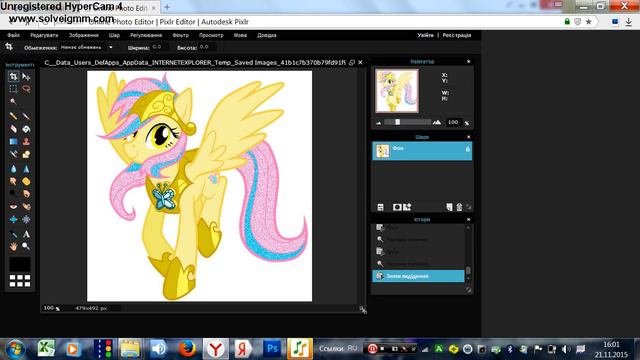Open Firefox from the Windows taskbar

click(x=187, y=349)
